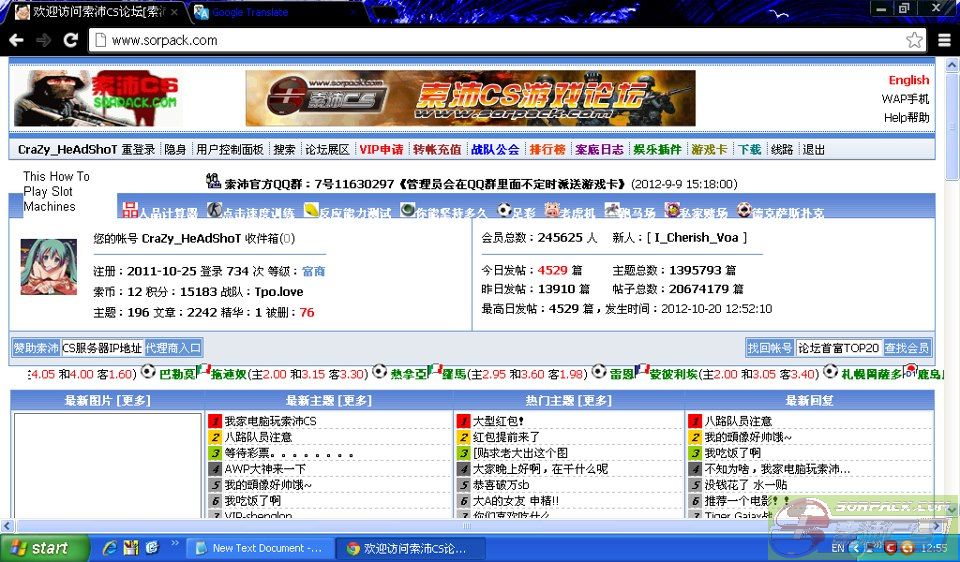Screen dimensions: 960x562
Task: Reload the page with the refresh icon
Action: click(x=71, y=40)
